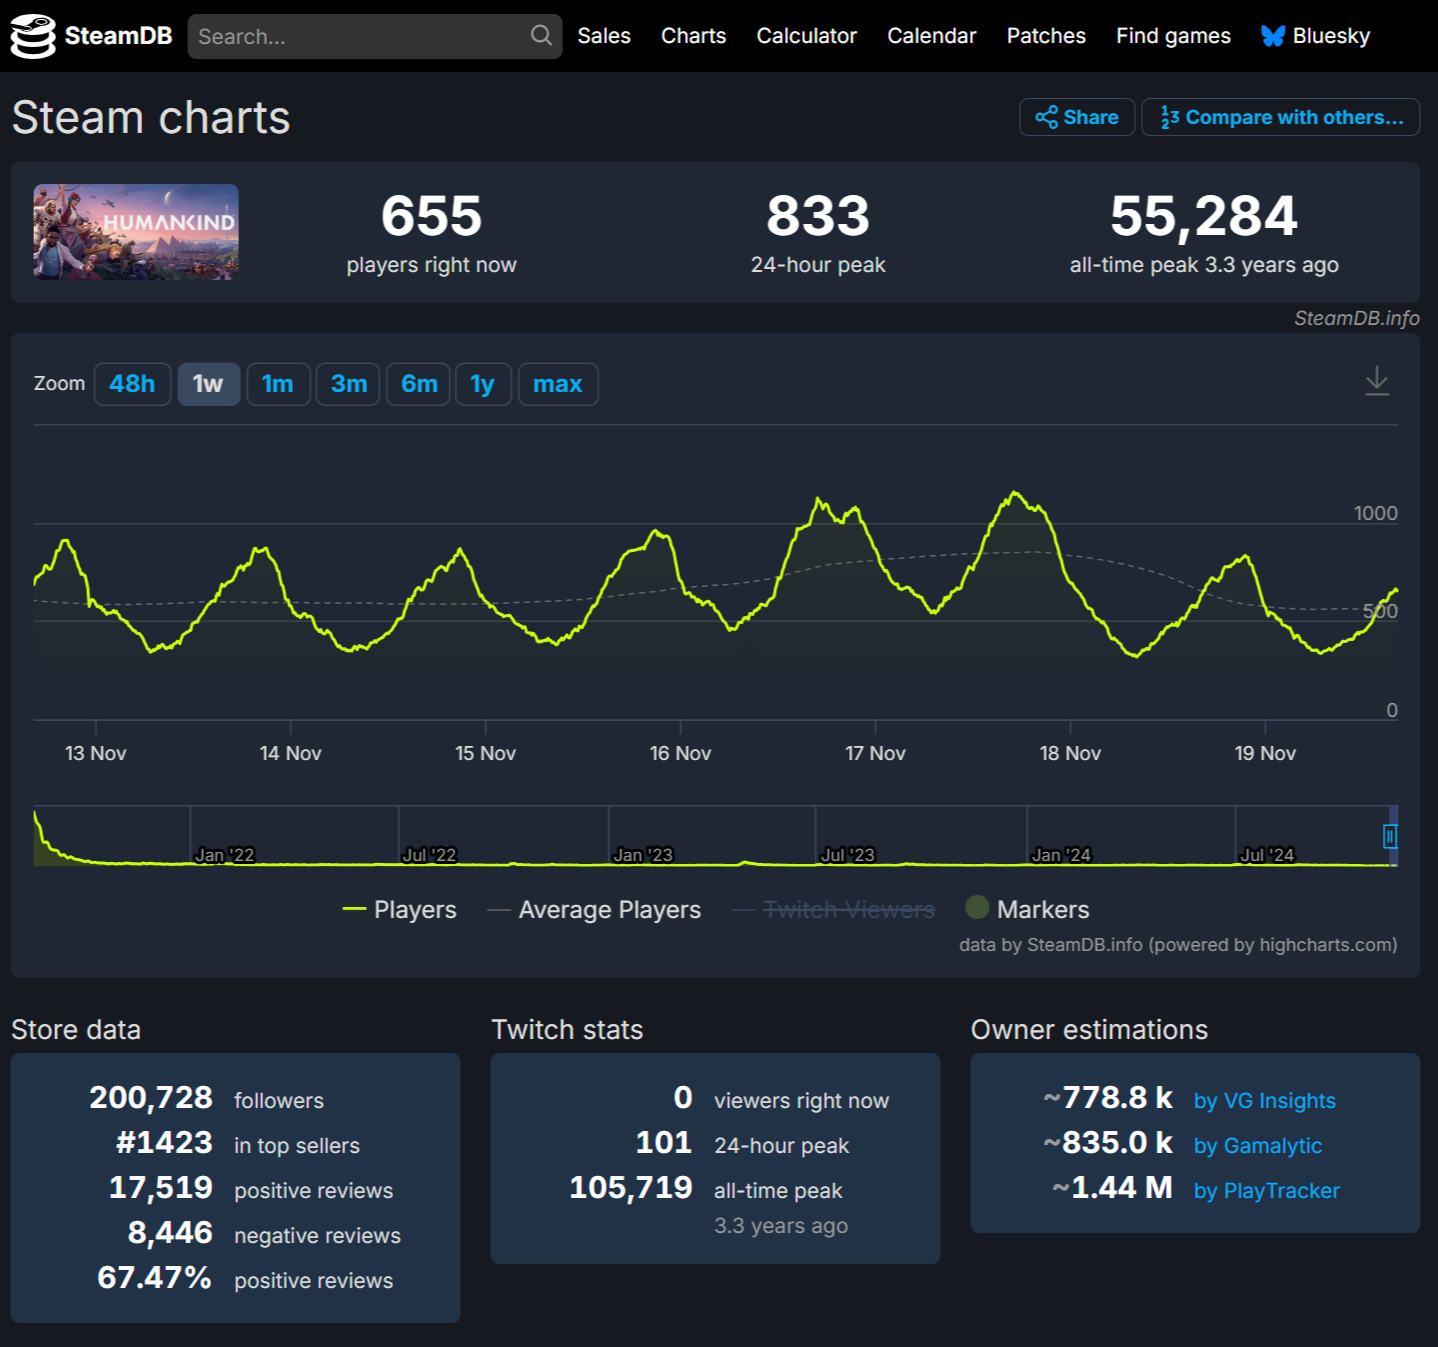The height and width of the screenshot is (1347, 1438).
Task: Click the navigator range handle
Action: [x=1390, y=836]
